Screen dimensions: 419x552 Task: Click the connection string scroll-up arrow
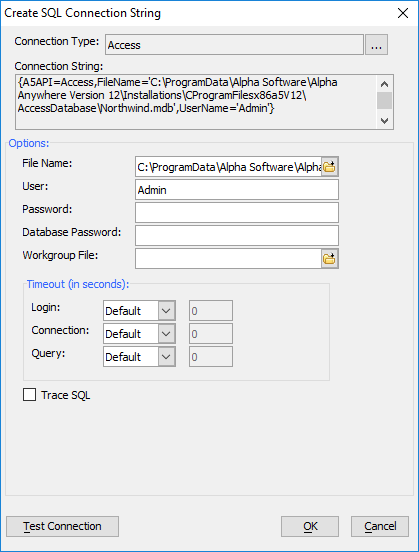point(384,84)
